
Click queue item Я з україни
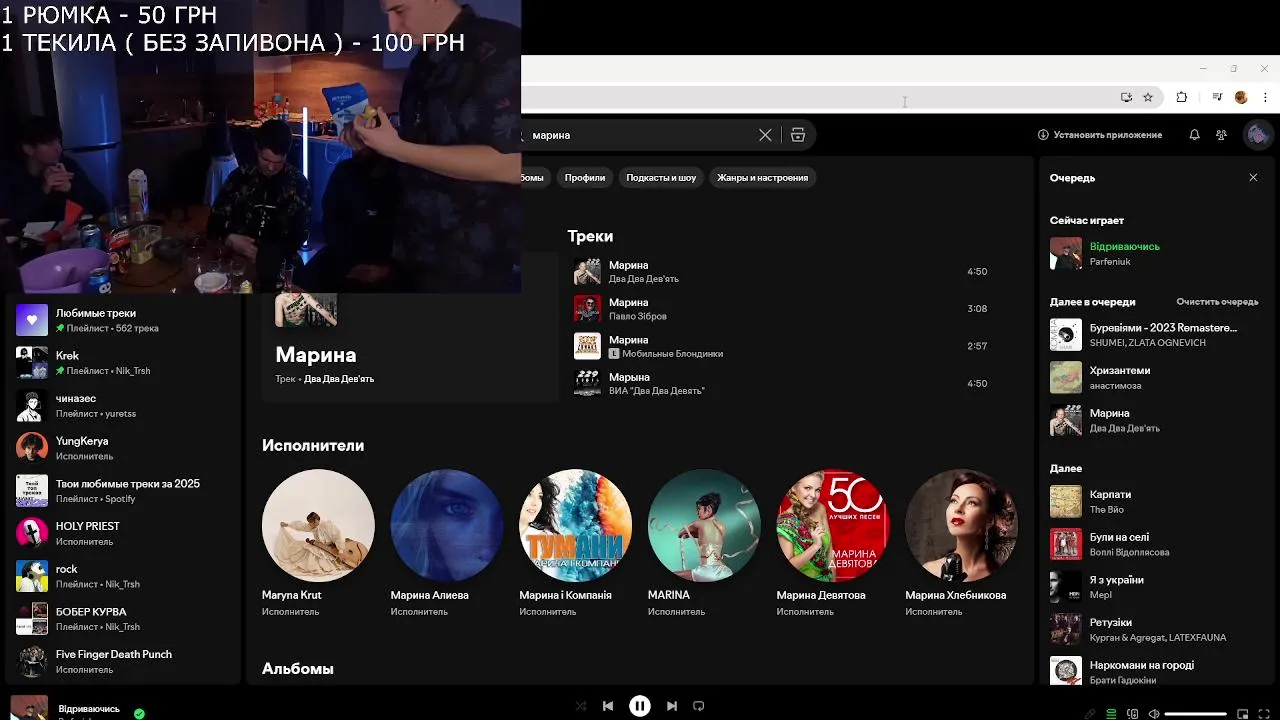(1154, 587)
